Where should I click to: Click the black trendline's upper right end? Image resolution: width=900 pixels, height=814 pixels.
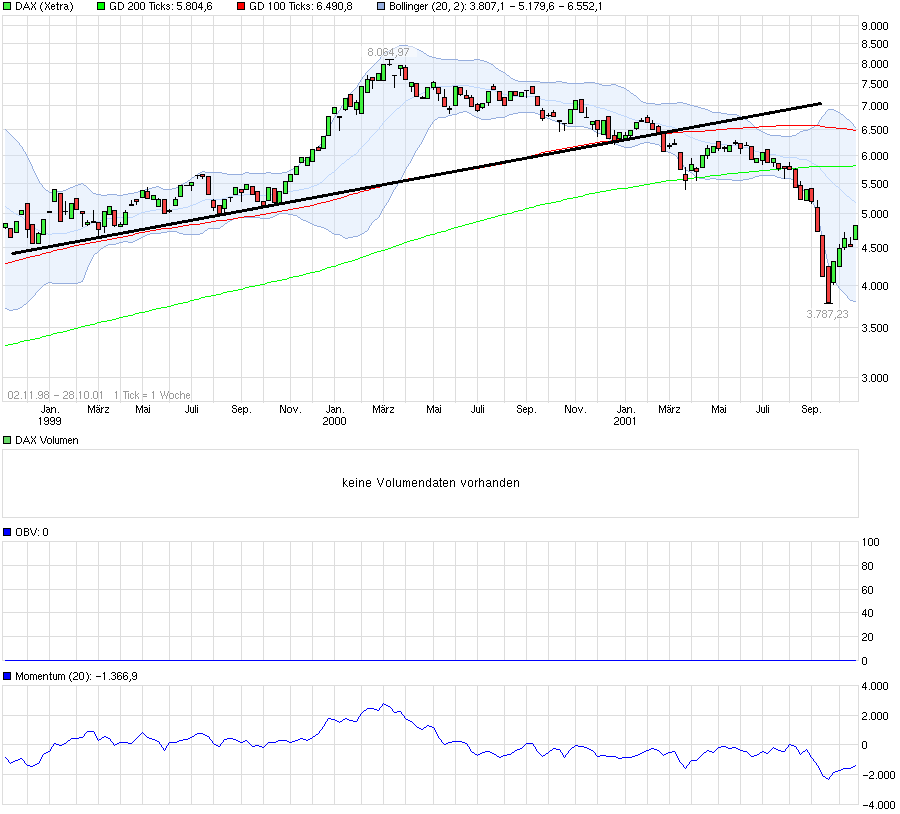[x=820, y=104]
